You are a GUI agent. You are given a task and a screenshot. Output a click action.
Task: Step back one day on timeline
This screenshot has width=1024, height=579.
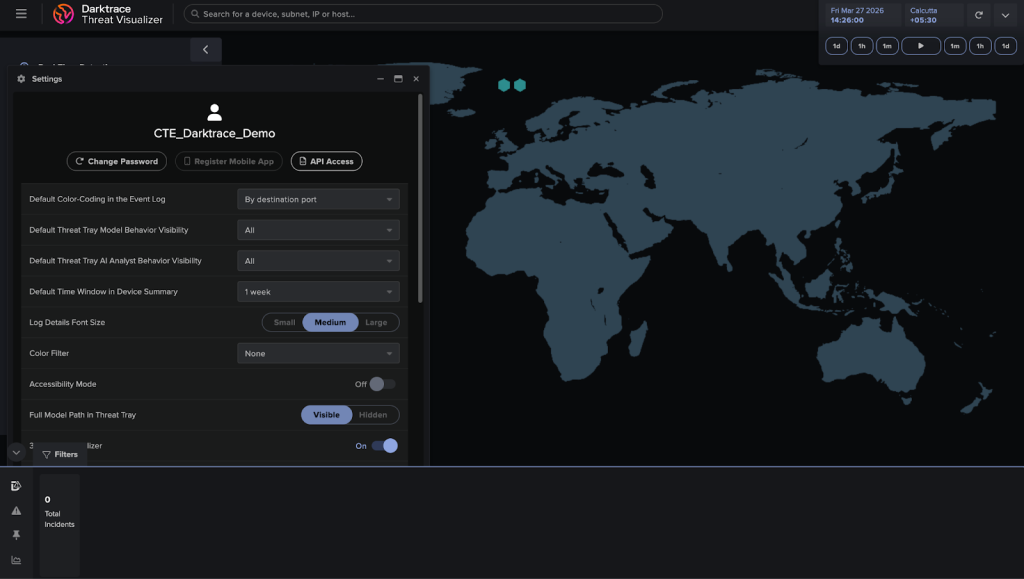(837, 46)
